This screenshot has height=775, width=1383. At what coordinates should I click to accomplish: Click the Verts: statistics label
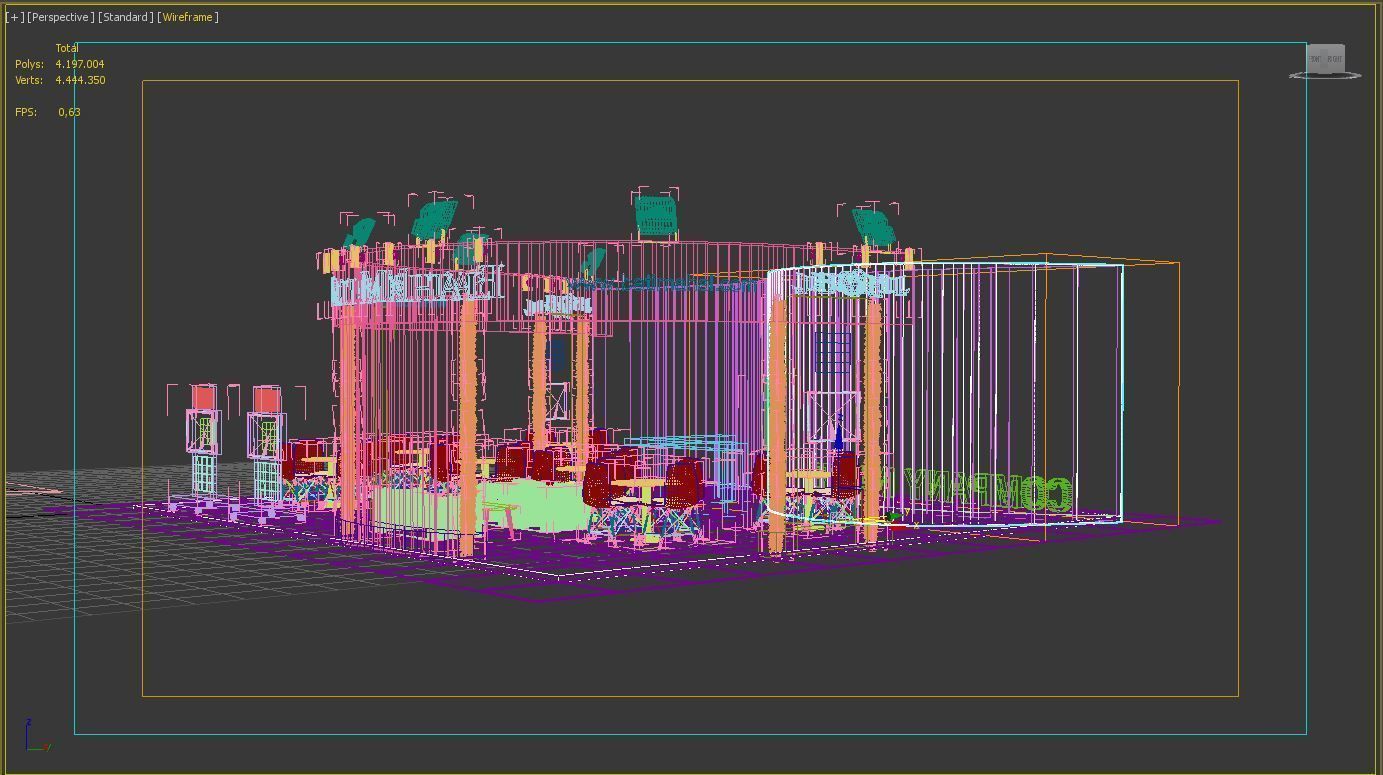(29, 80)
